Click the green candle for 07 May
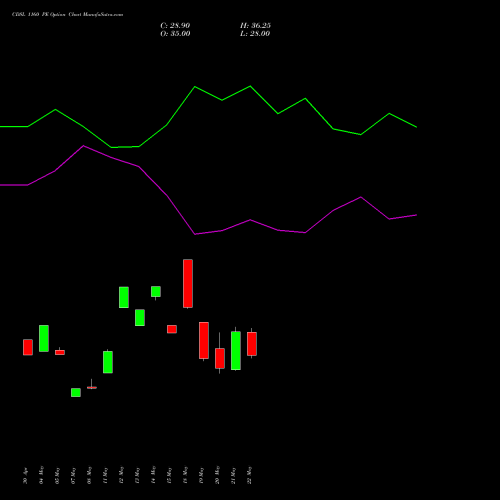This screenshot has width=500, height=500. pos(76,392)
